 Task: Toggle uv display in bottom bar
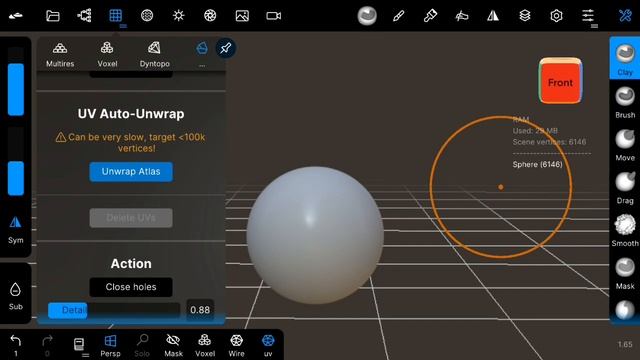pyautogui.click(x=268, y=345)
